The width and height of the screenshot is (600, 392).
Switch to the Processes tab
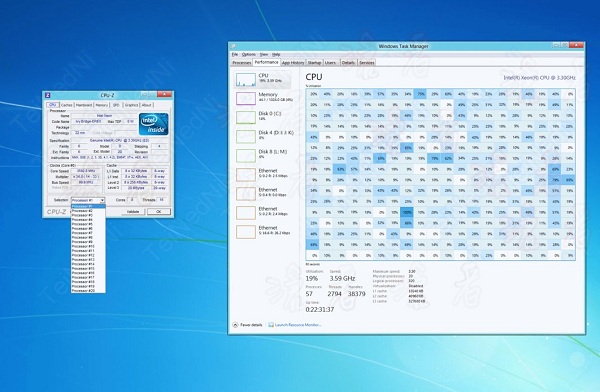point(242,63)
